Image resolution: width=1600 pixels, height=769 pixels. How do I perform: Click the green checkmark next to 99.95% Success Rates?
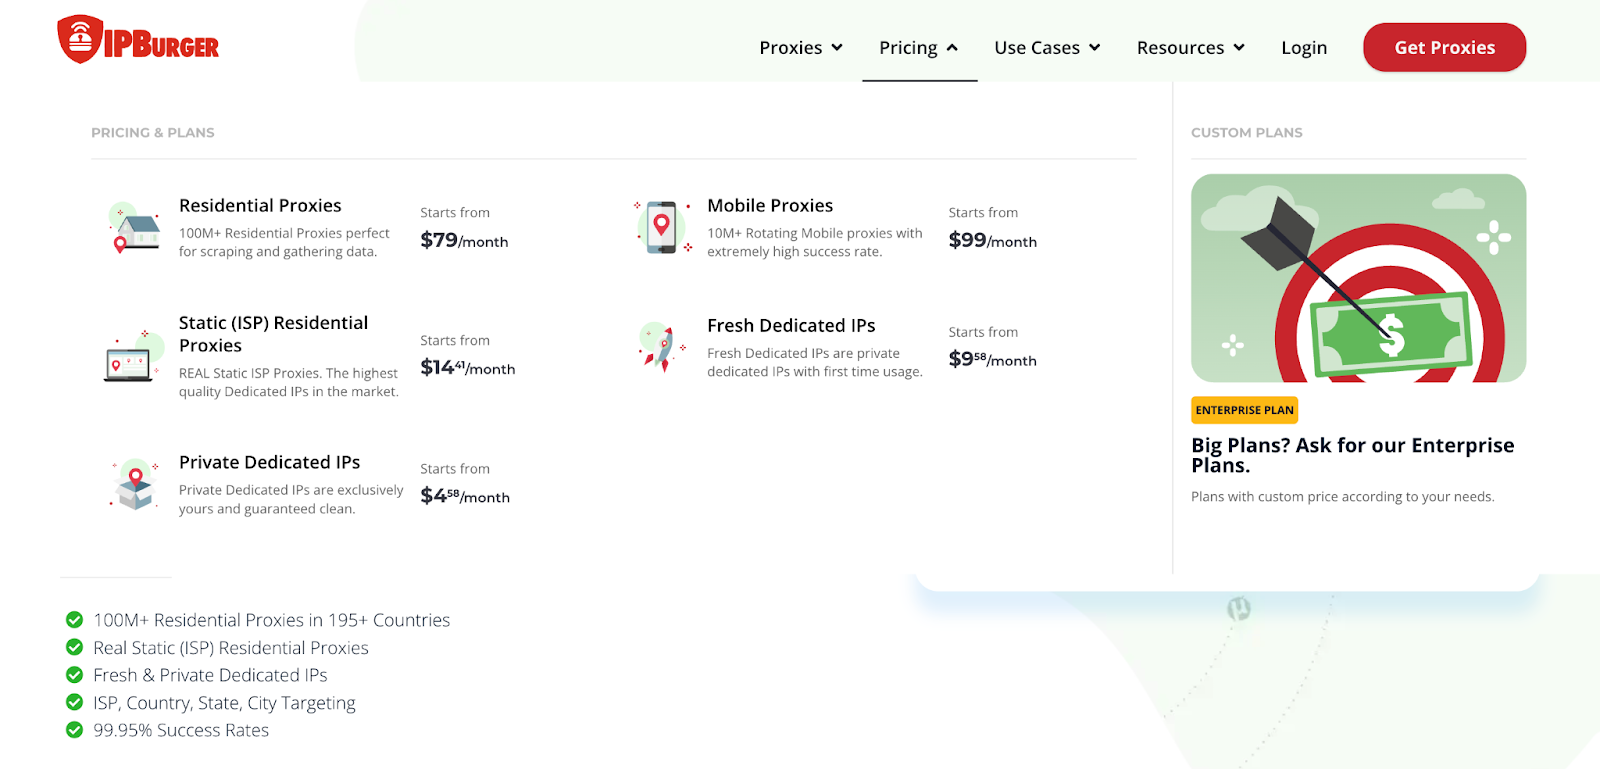point(74,730)
